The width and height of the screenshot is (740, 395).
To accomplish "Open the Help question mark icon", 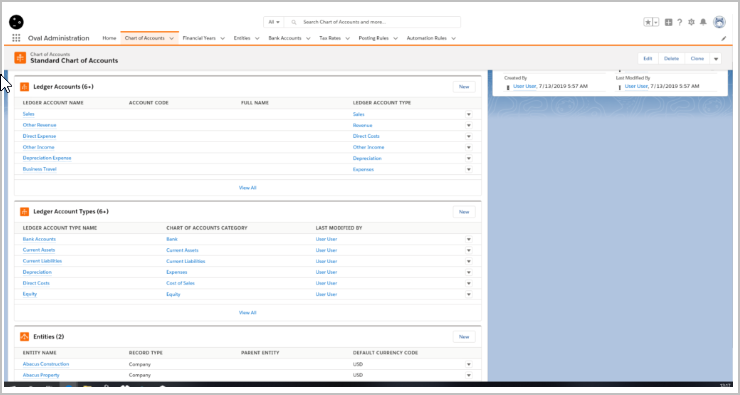I will point(680,22).
